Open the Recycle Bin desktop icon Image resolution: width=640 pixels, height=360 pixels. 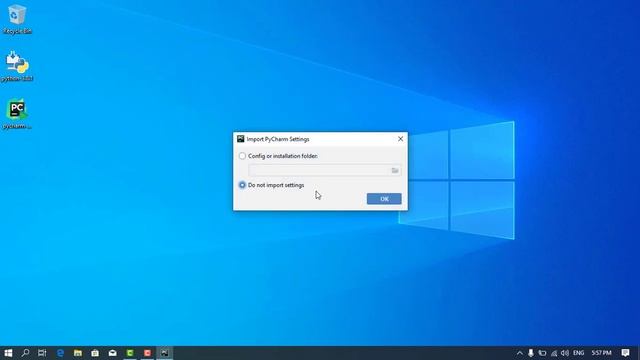coord(17,19)
